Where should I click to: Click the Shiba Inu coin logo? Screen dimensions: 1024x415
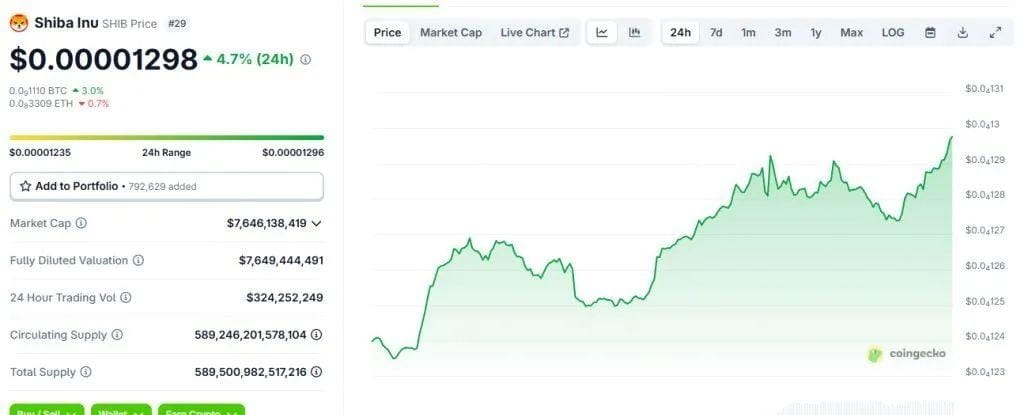point(19,24)
